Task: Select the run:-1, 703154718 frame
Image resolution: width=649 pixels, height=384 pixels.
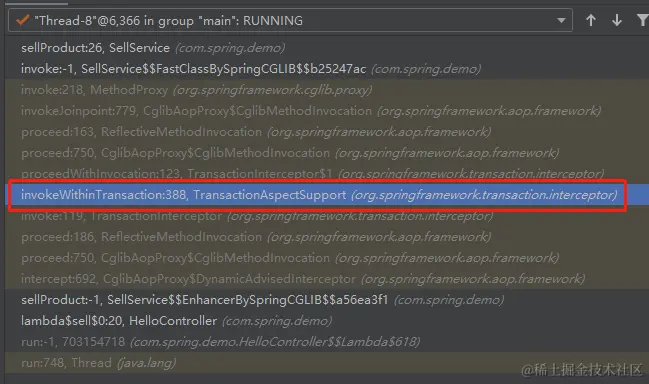Action: (327, 342)
